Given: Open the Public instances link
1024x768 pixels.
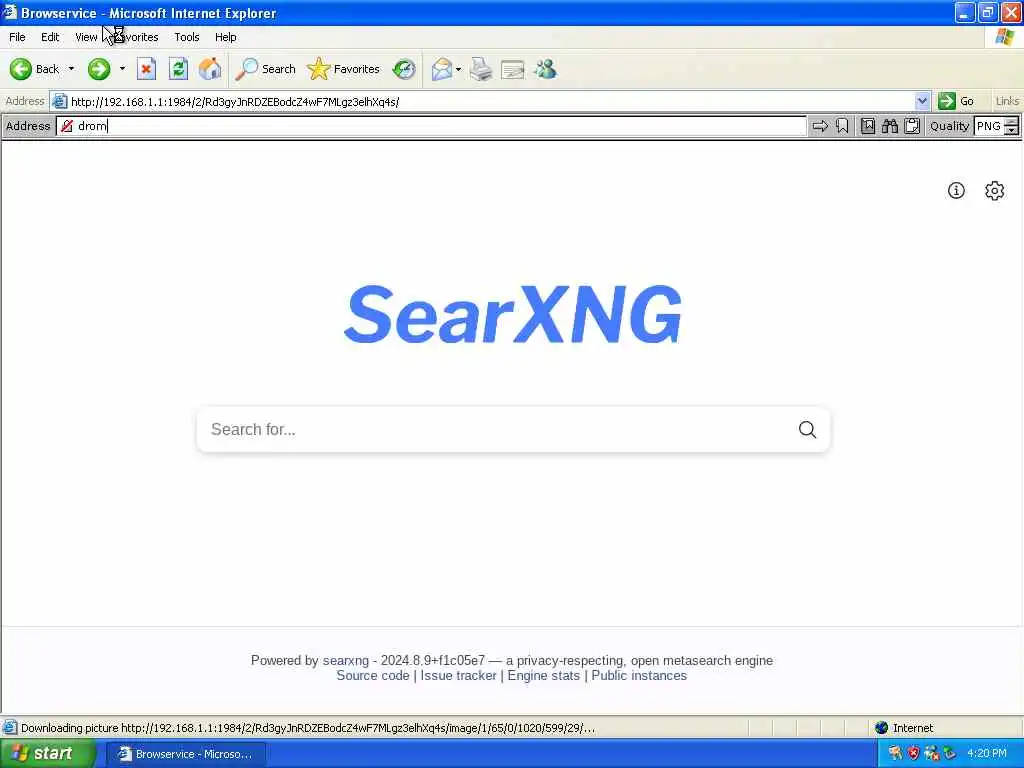Looking at the screenshot, I should (639, 675).
